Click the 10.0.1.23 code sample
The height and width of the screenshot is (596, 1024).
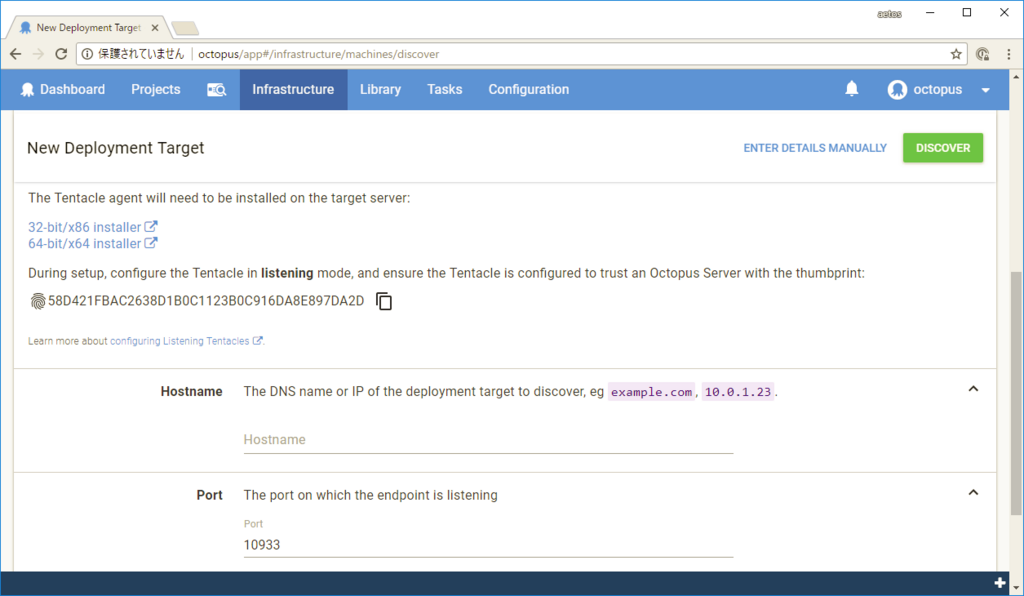(x=738, y=392)
